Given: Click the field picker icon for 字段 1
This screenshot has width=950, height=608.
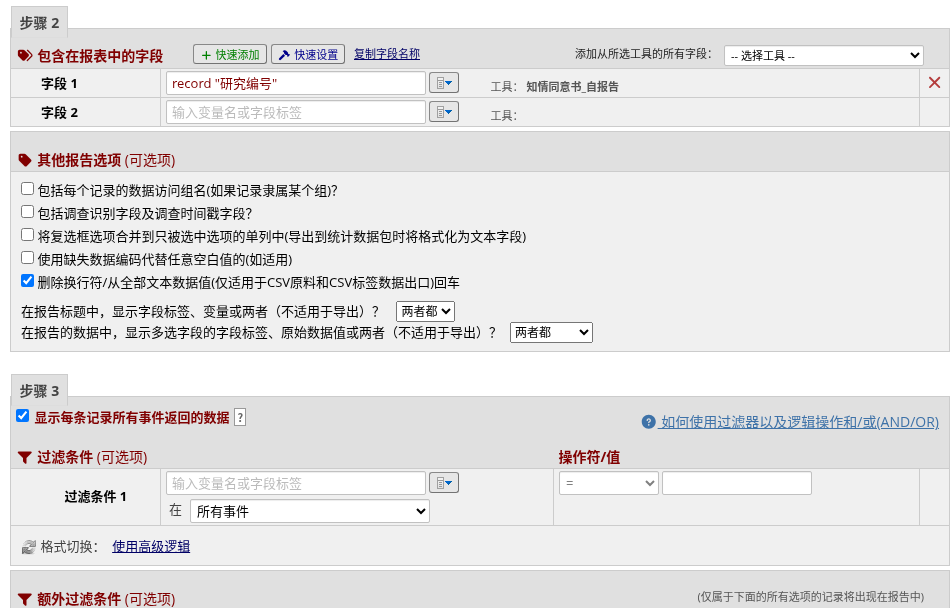Looking at the screenshot, I should coord(443,83).
